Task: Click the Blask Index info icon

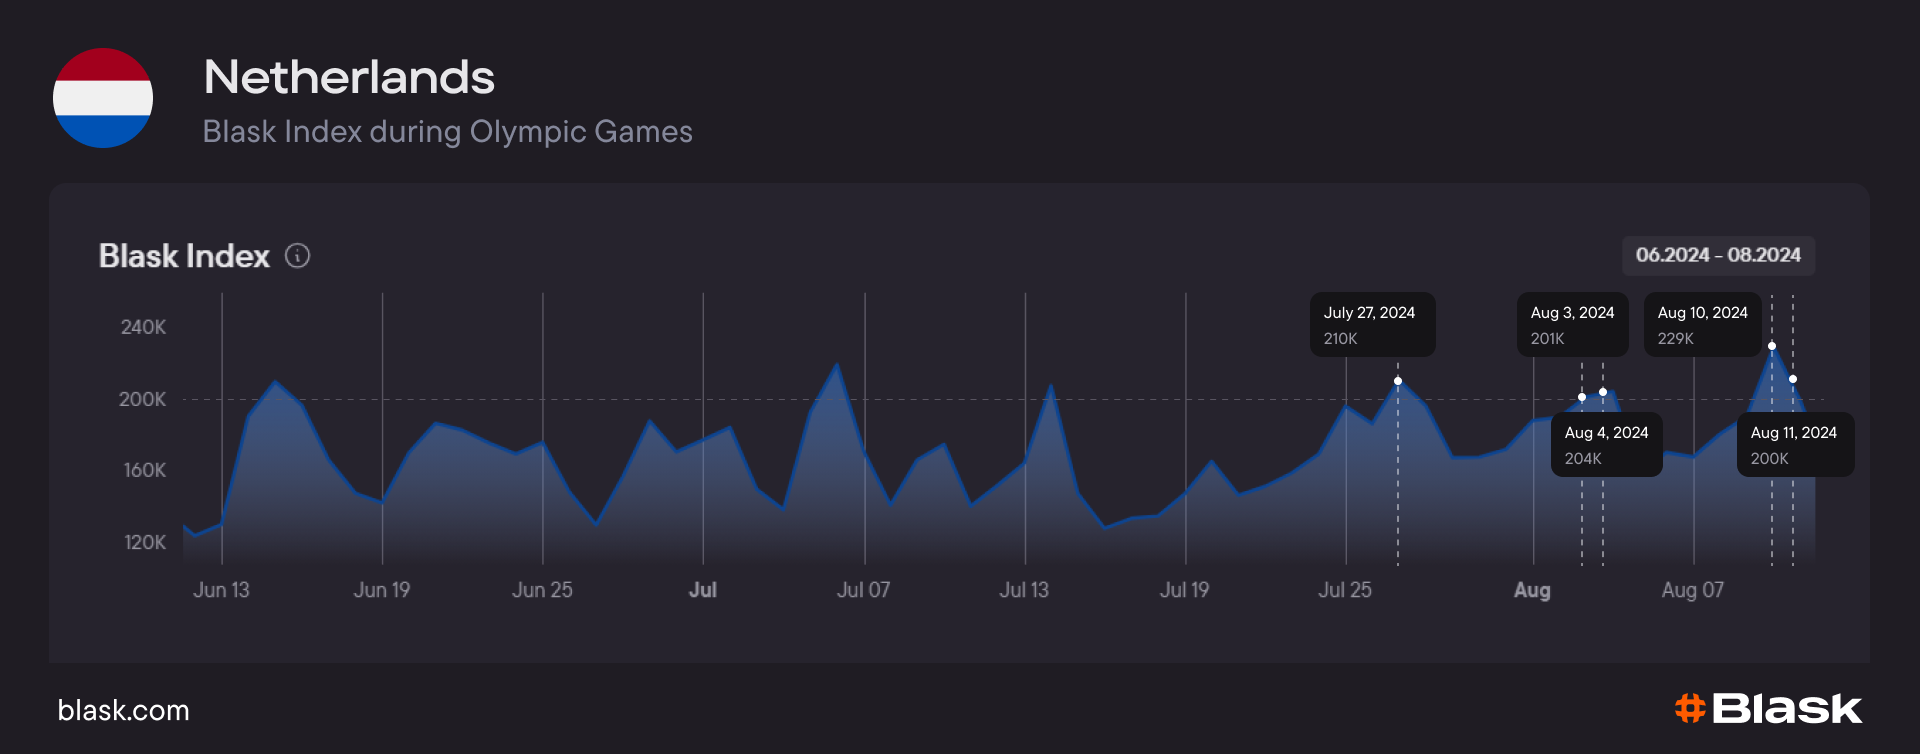Action: point(297,256)
